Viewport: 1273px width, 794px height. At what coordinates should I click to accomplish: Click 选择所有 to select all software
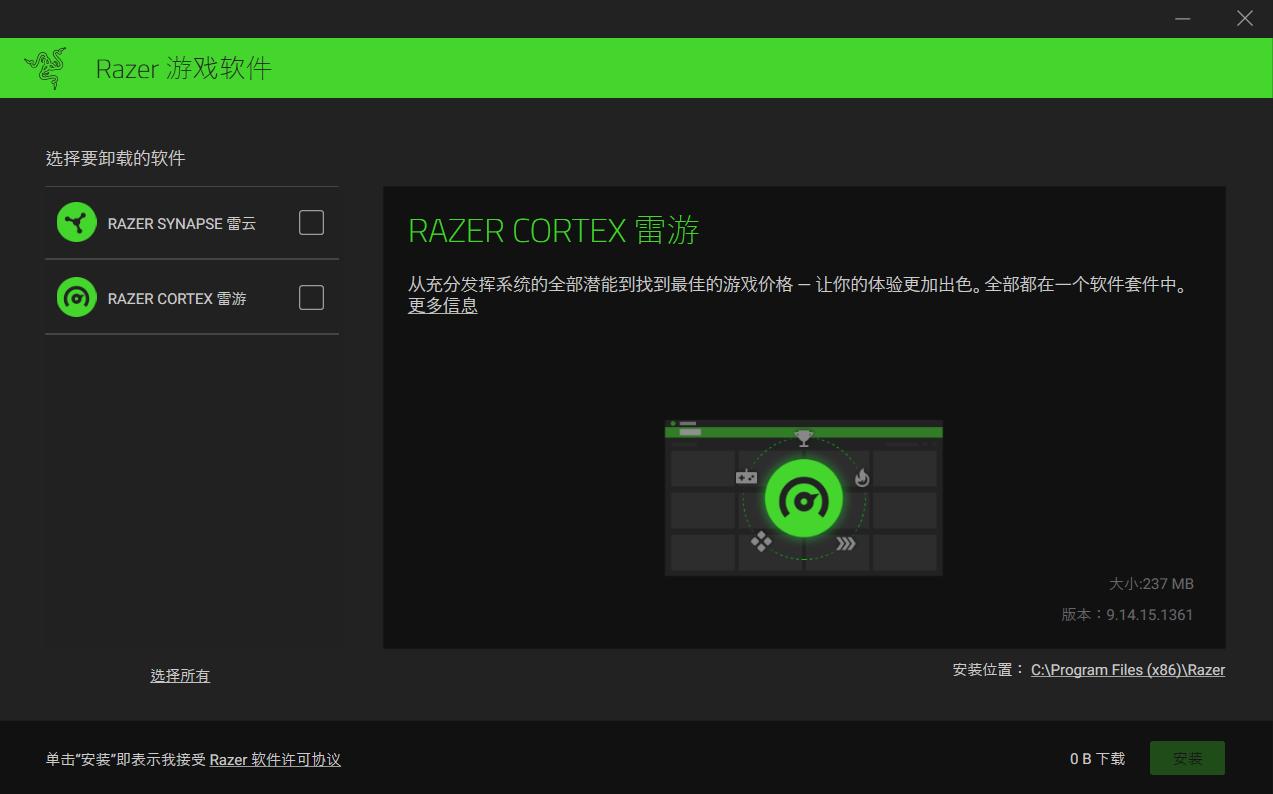pos(179,676)
